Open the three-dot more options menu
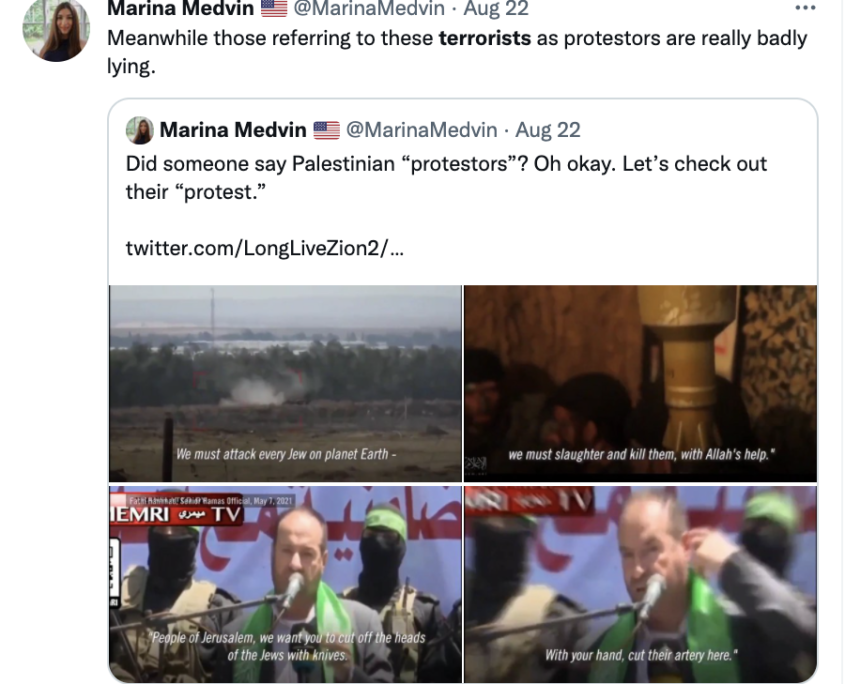 point(805,8)
